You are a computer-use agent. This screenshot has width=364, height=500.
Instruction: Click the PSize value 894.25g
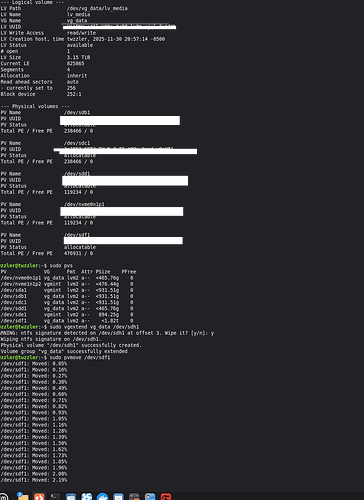[108, 315]
